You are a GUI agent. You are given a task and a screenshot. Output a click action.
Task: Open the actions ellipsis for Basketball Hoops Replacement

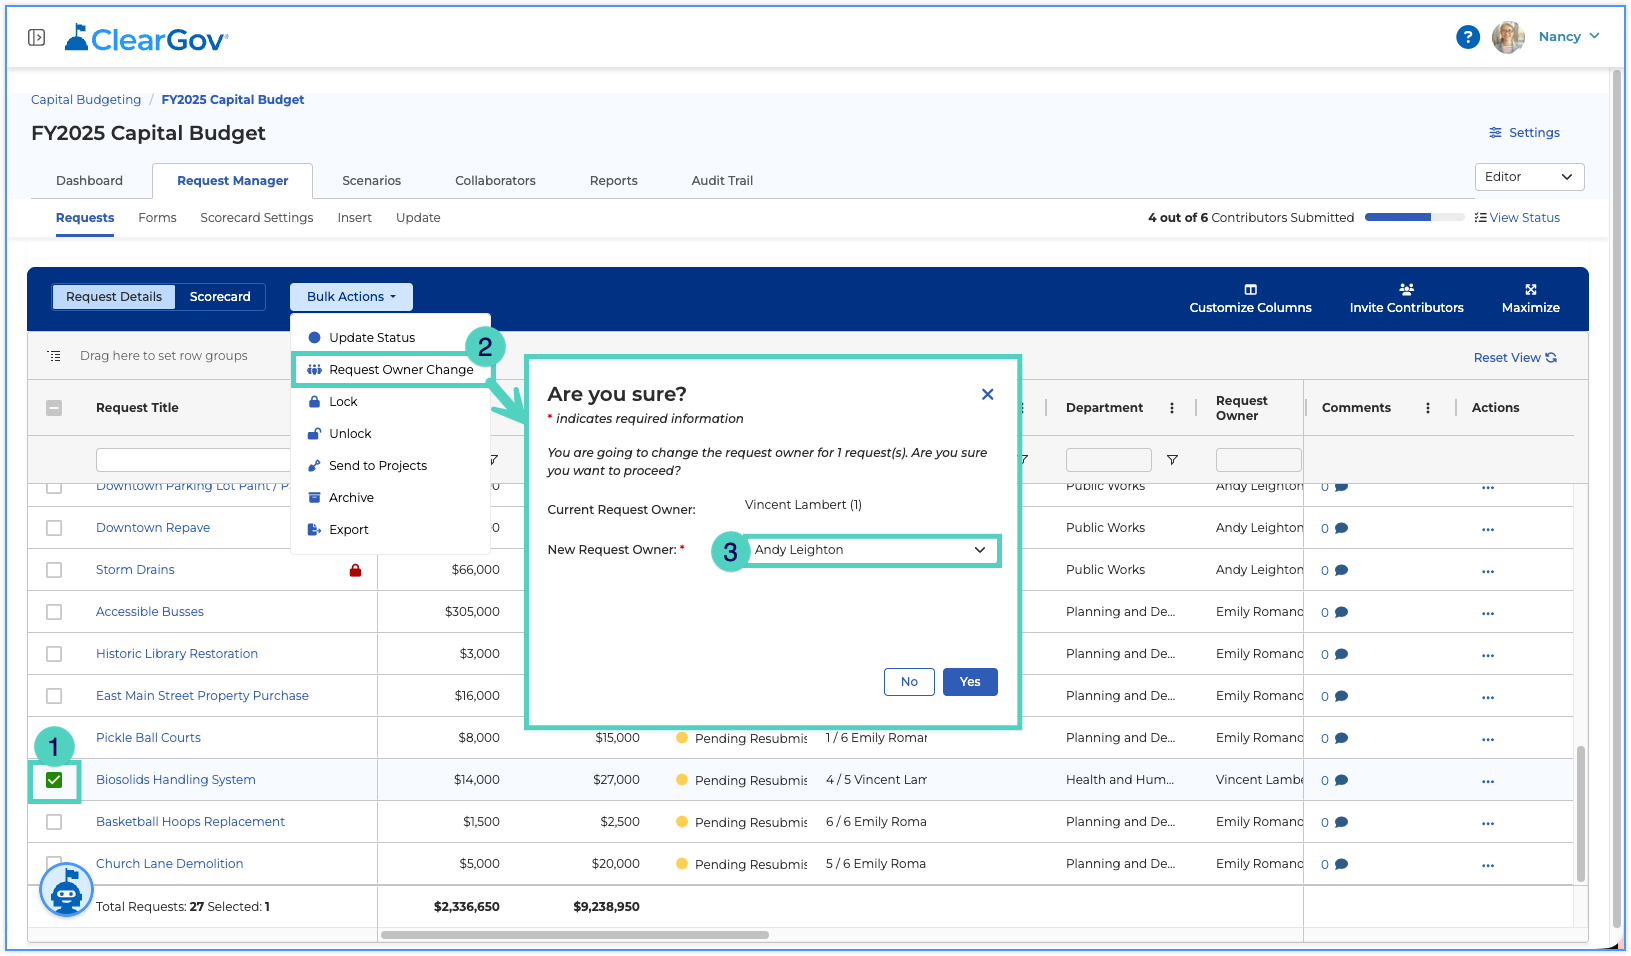(x=1488, y=823)
